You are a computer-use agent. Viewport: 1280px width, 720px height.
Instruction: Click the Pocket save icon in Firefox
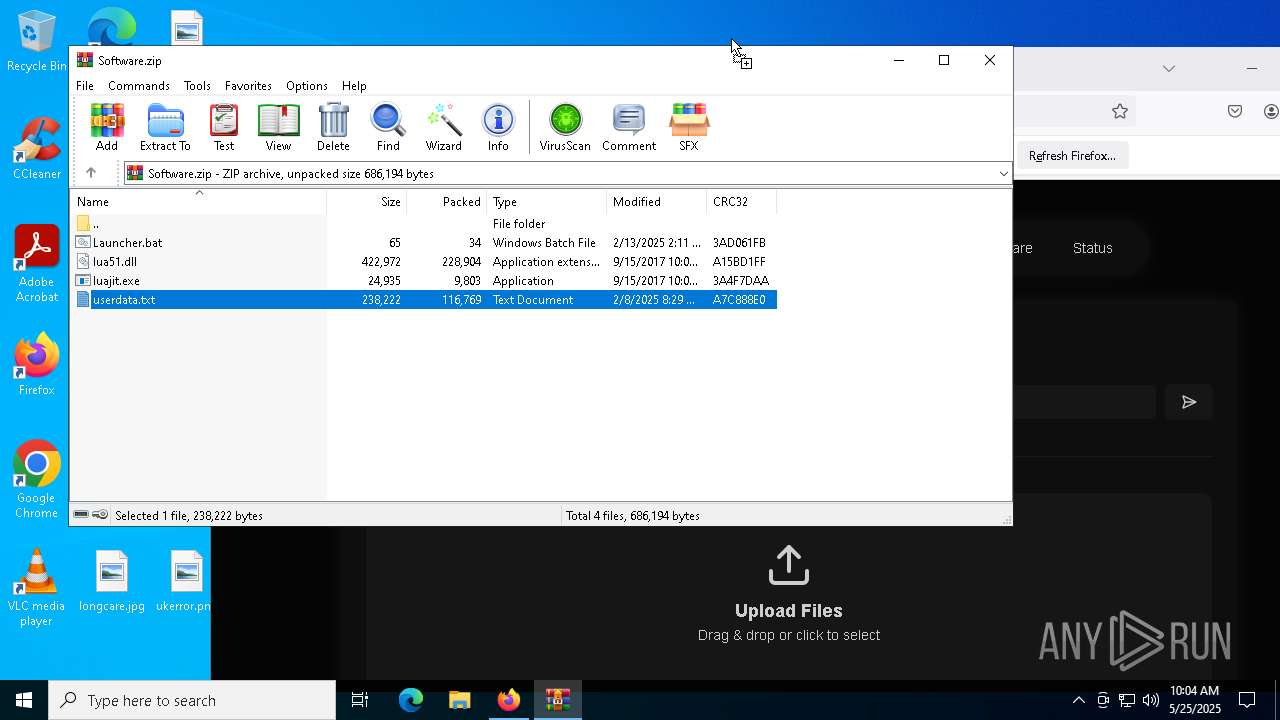[x=1235, y=111]
